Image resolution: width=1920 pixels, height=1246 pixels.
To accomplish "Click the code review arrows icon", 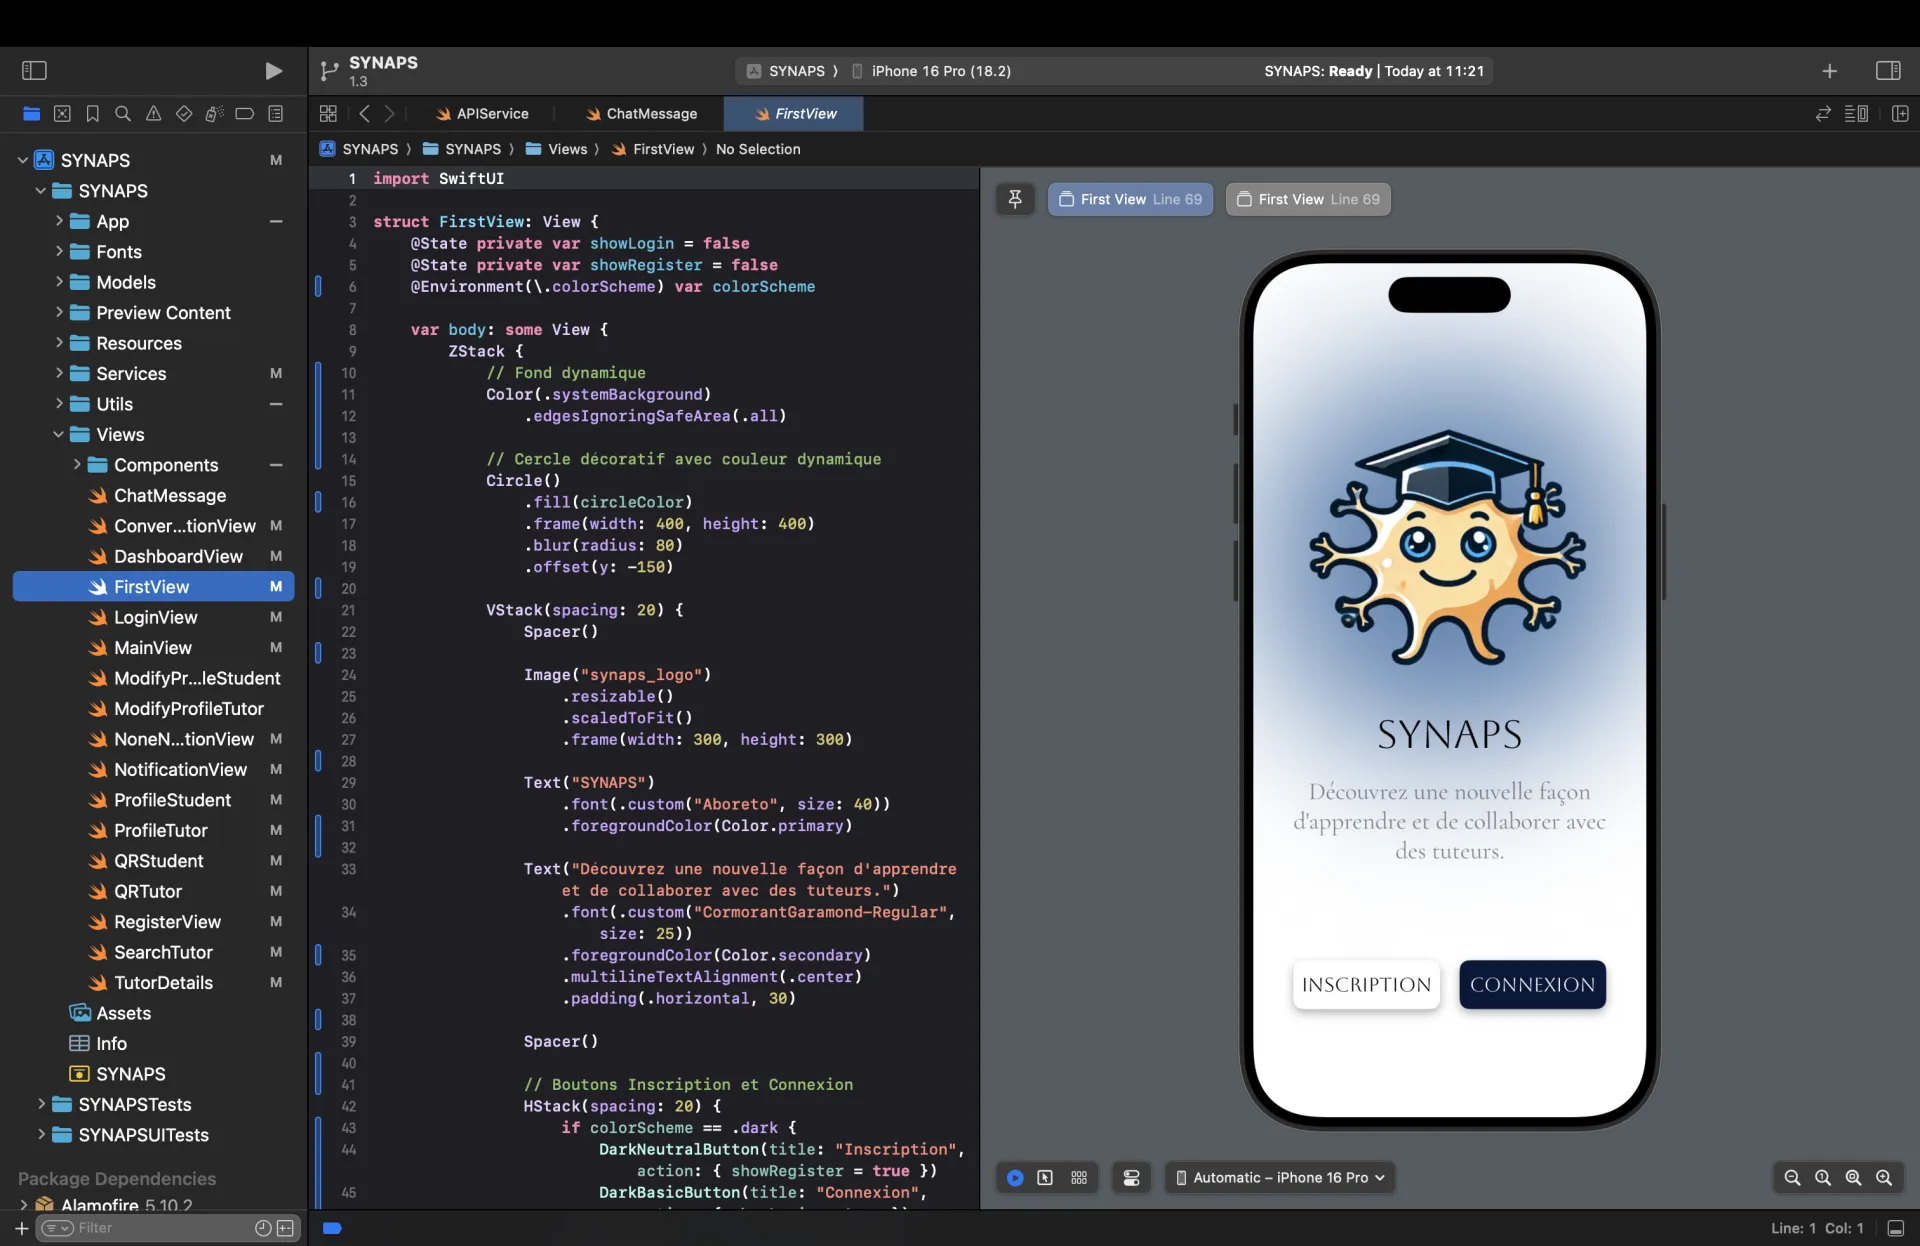I will point(1823,114).
